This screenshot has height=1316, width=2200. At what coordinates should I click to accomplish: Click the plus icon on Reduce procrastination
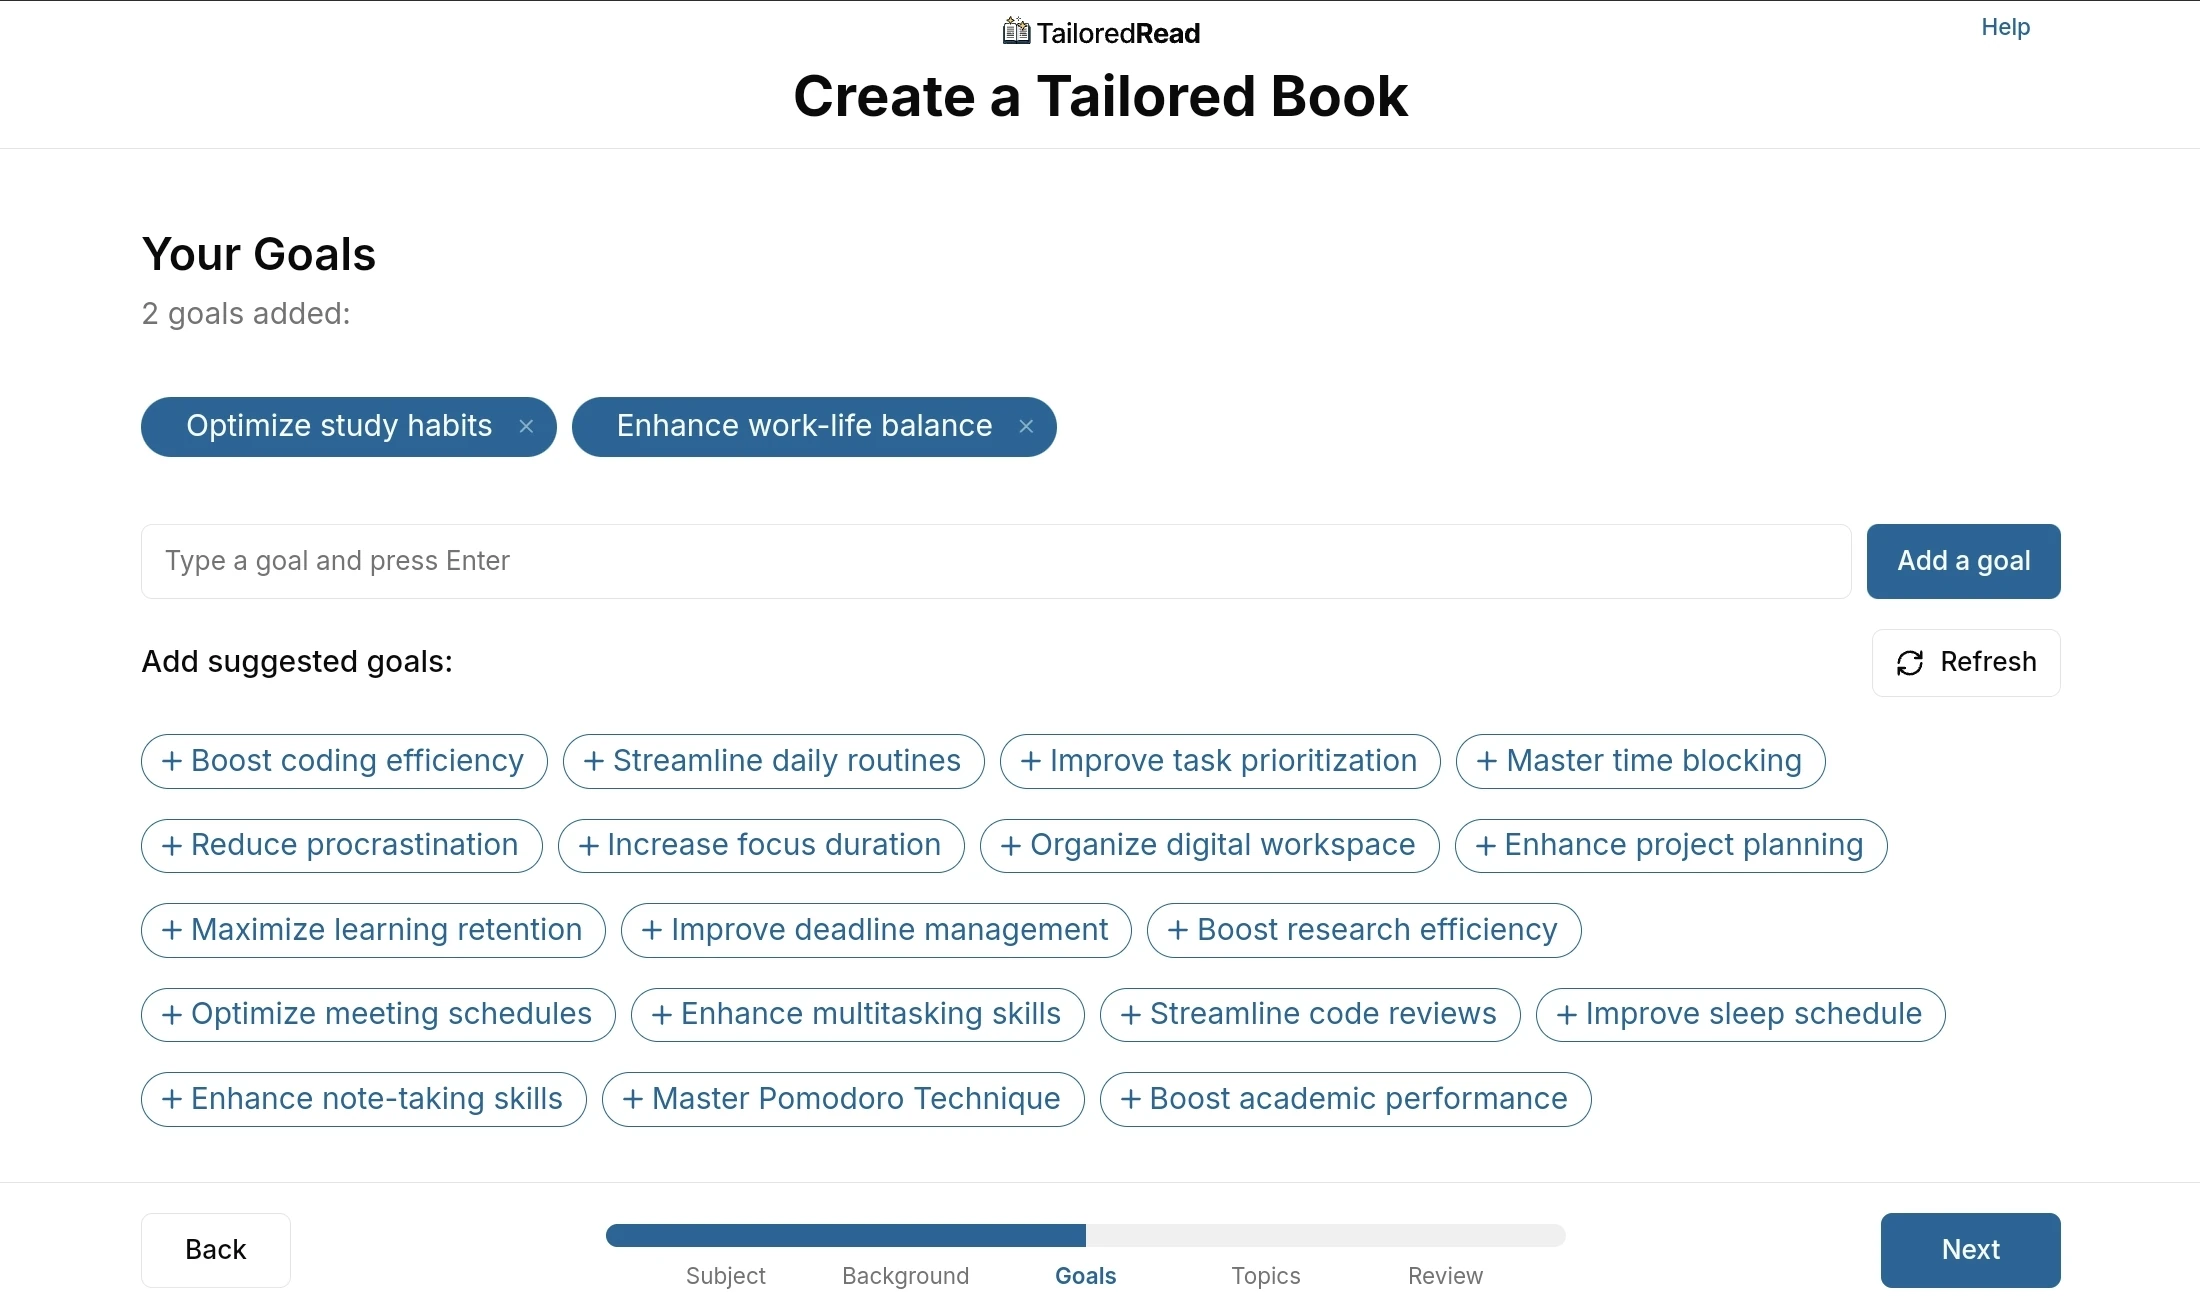coord(172,846)
